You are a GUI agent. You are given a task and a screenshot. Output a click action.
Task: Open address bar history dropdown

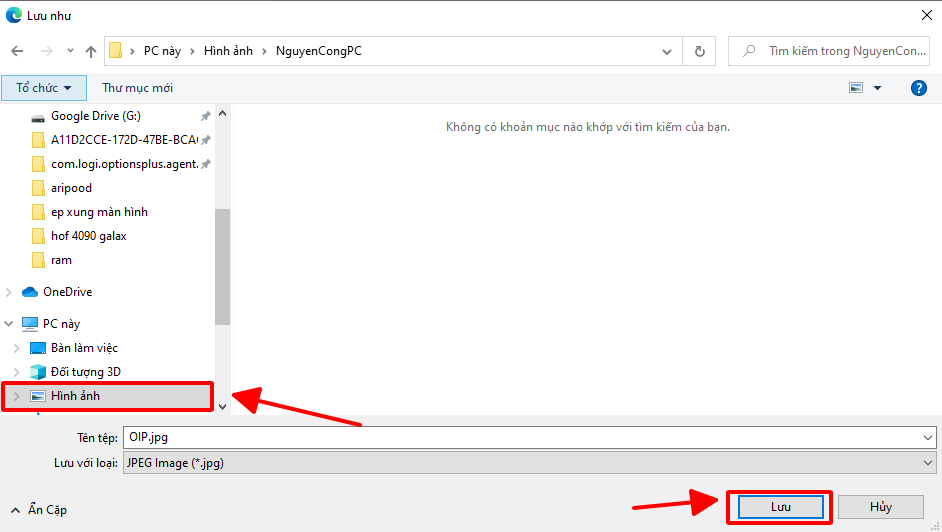pos(667,52)
